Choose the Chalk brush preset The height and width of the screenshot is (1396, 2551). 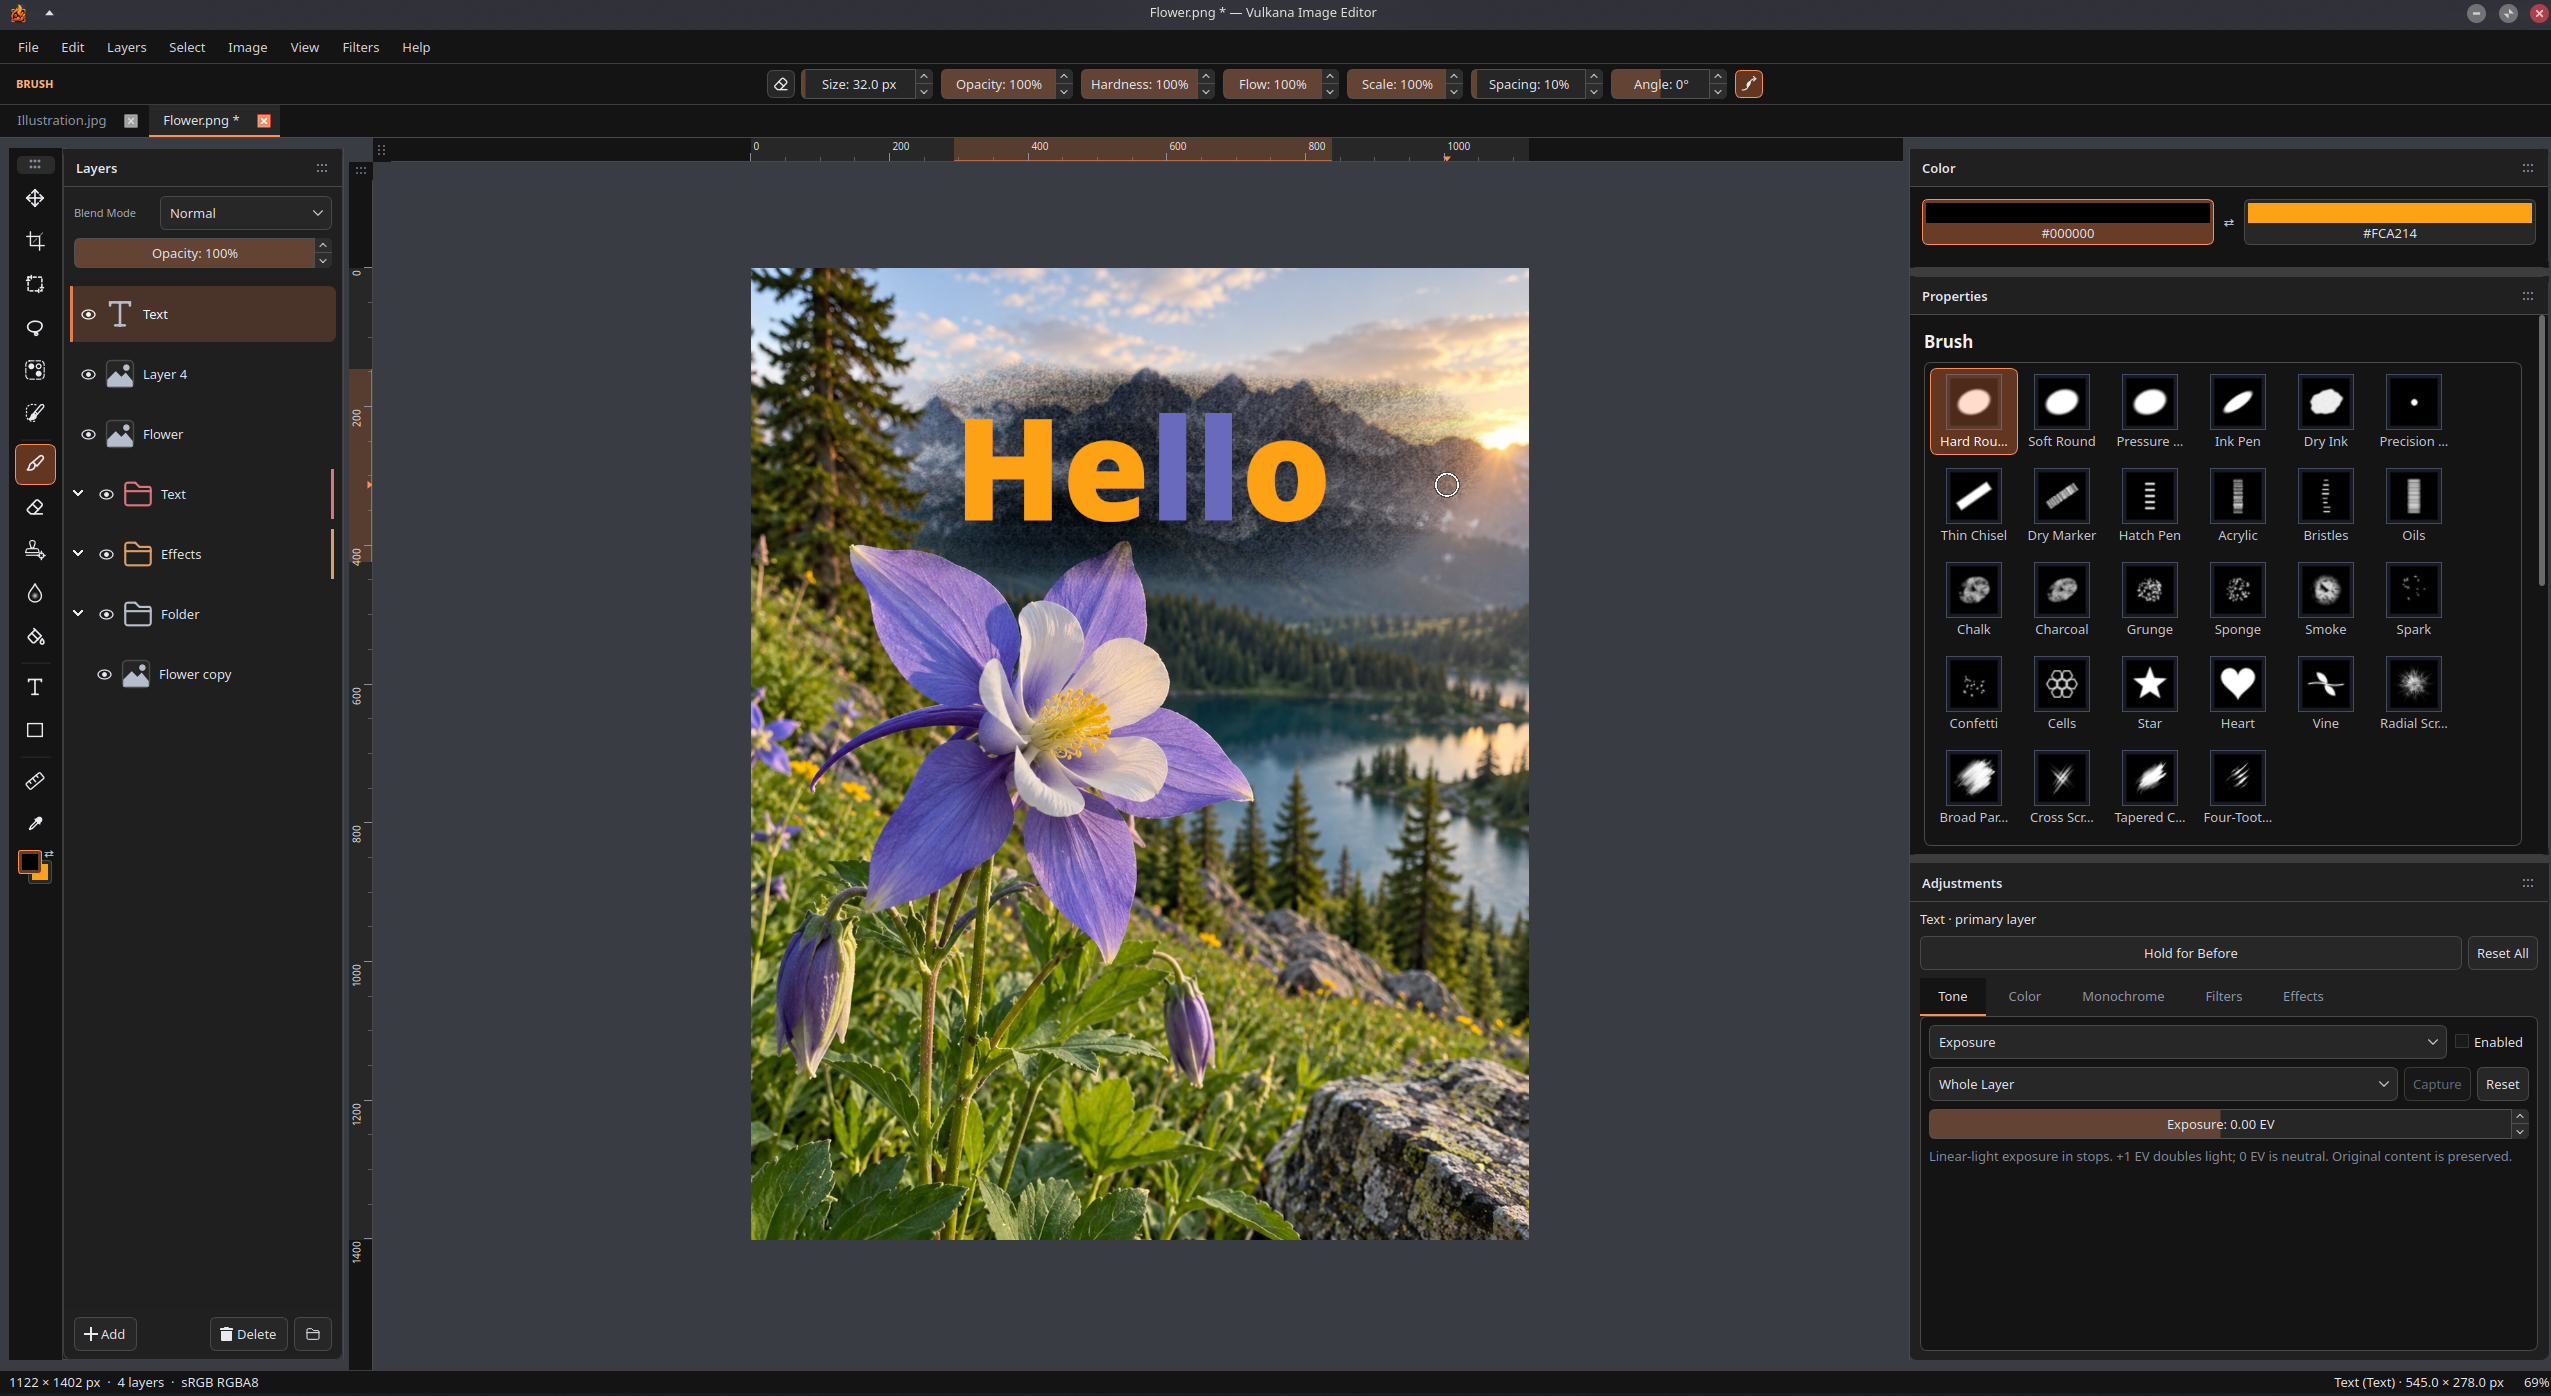pos(1973,599)
